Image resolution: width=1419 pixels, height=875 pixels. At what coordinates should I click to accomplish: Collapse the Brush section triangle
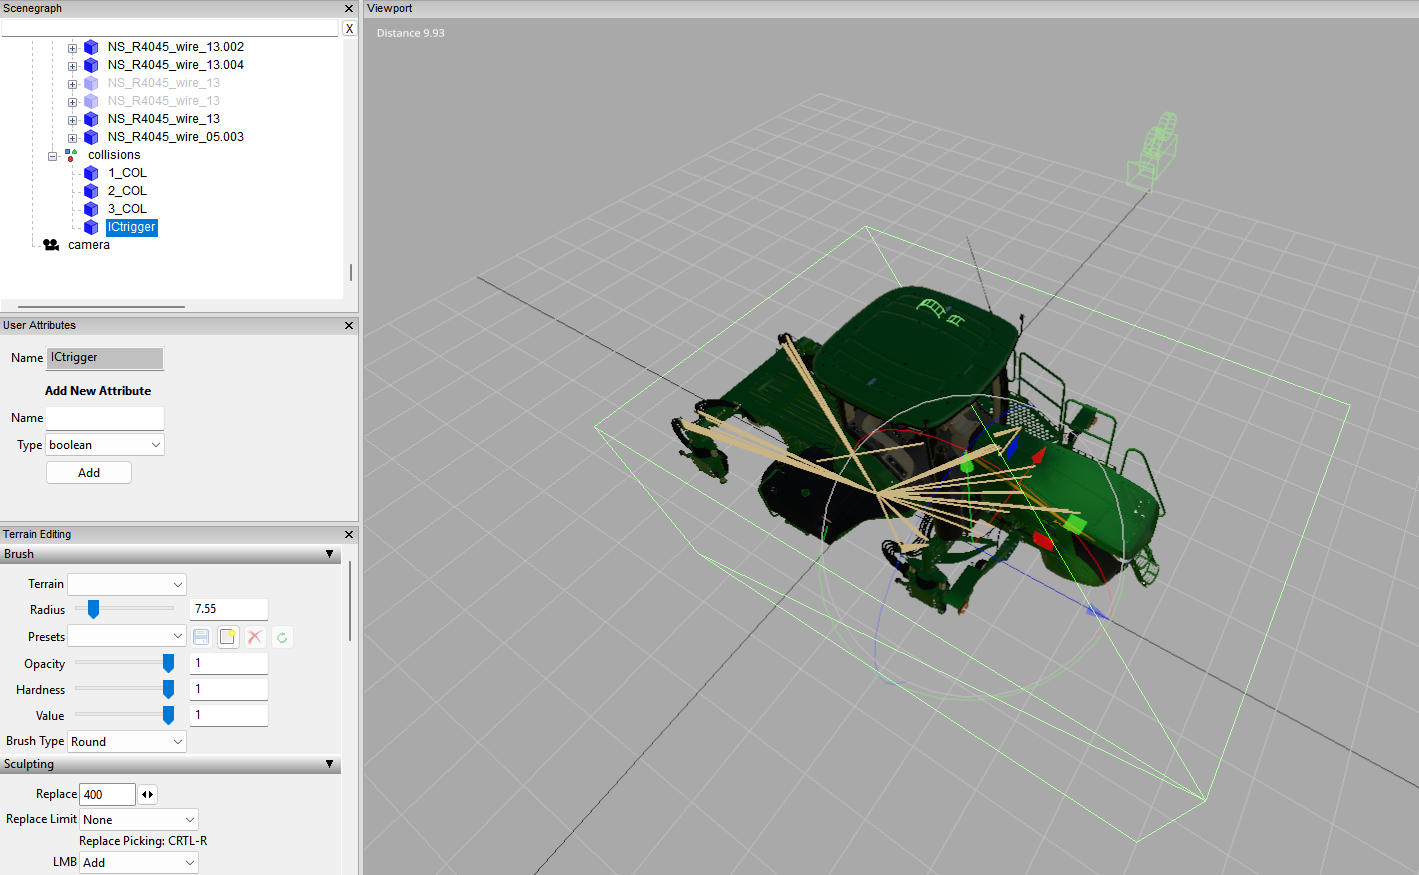coord(330,554)
